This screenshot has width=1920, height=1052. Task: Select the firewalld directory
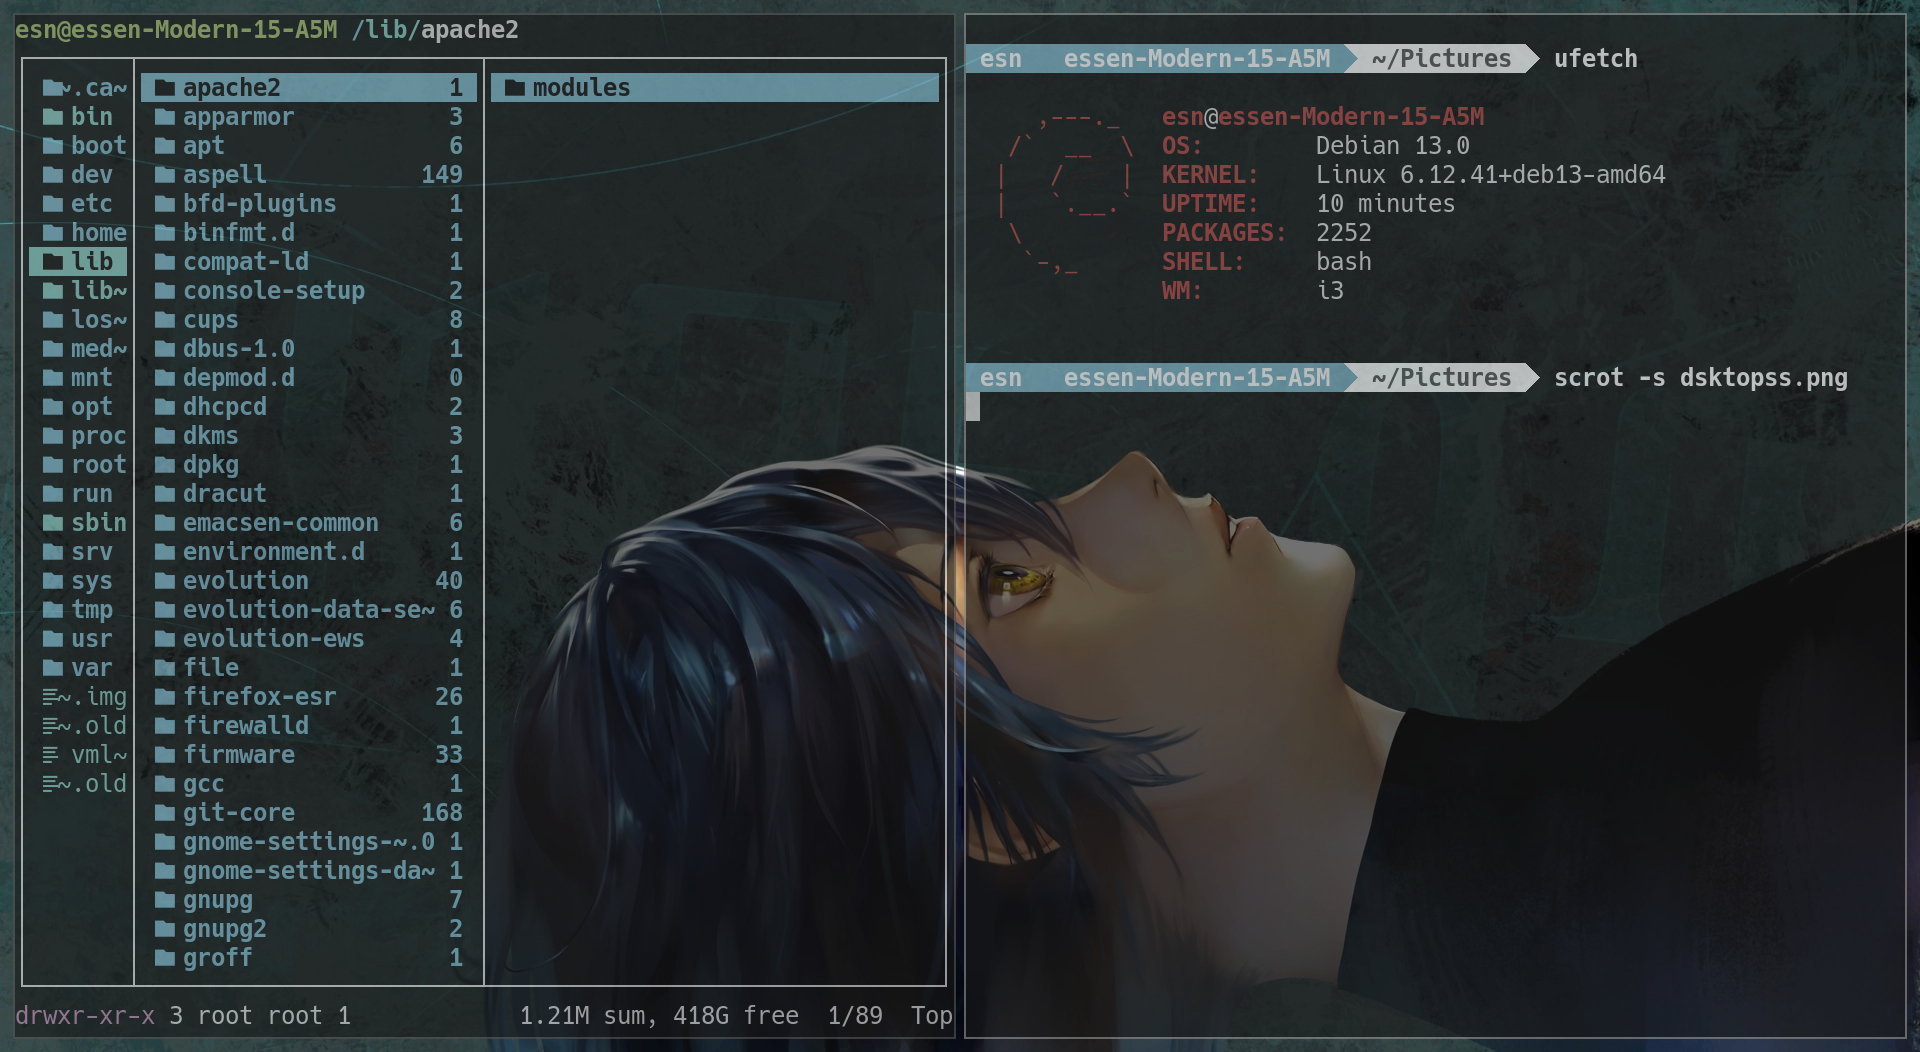point(309,726)
